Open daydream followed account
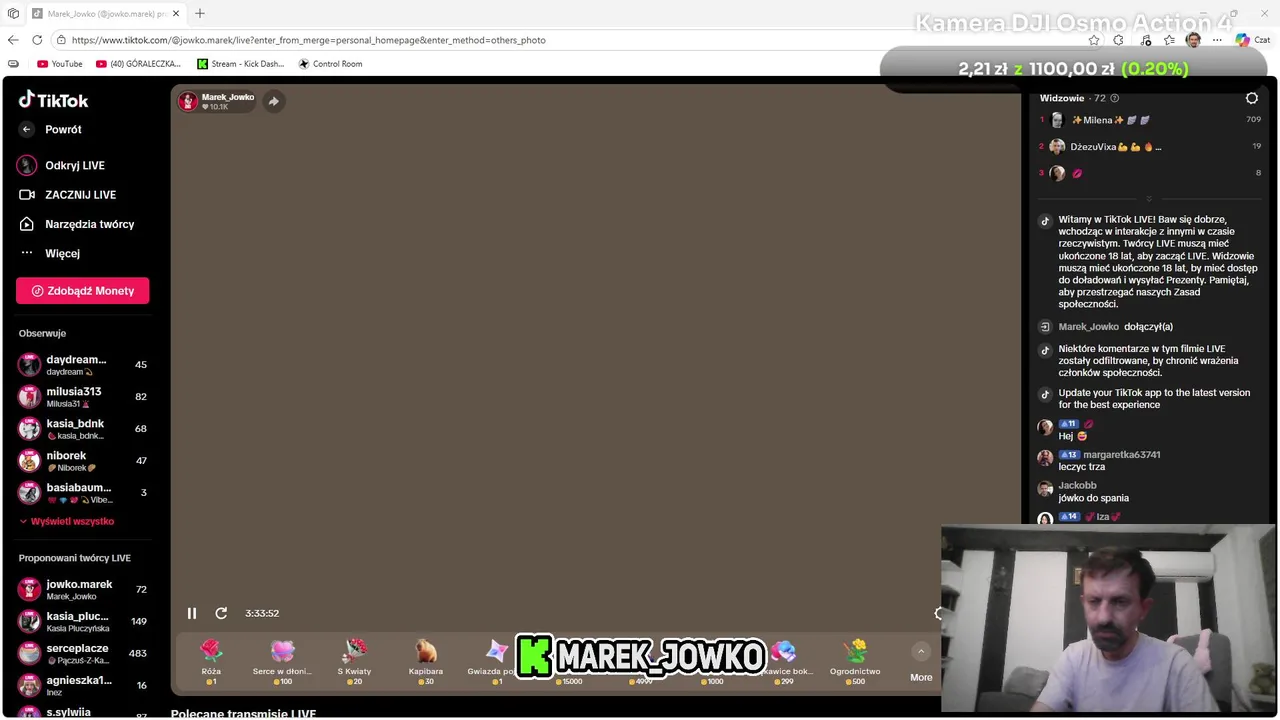1280x720 pixels. coord(83,365)
